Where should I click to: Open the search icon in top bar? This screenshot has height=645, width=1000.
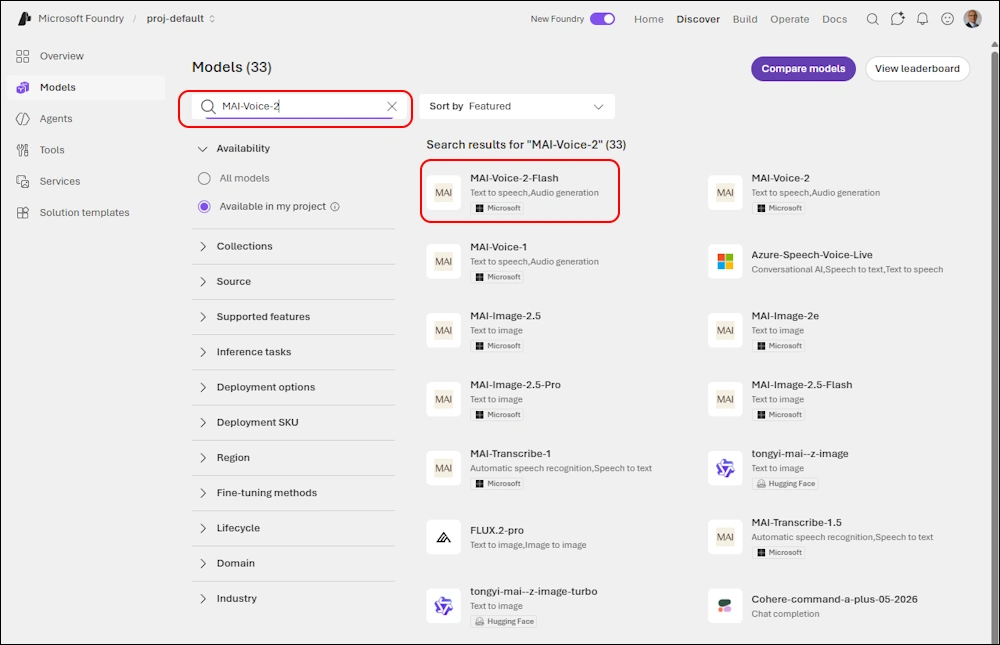(872, 19)
